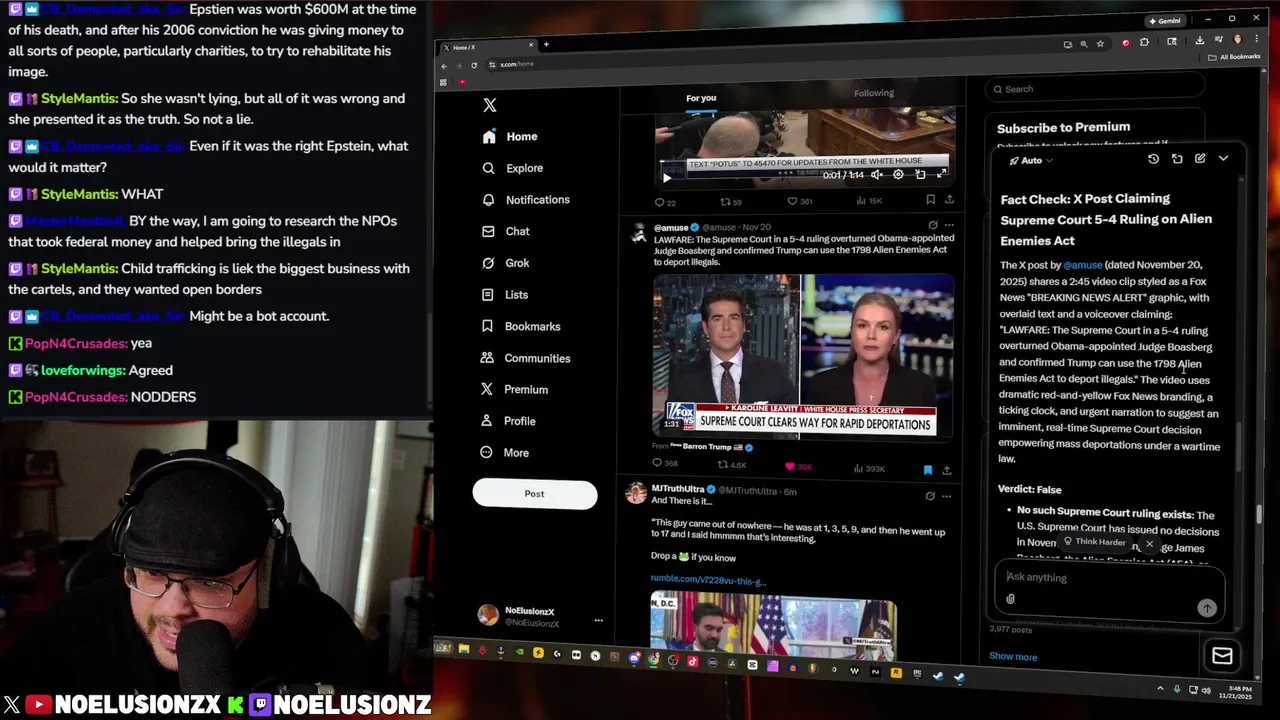
Task: Open the Fox News video thumbnail
Action: [x=803, y=356]
